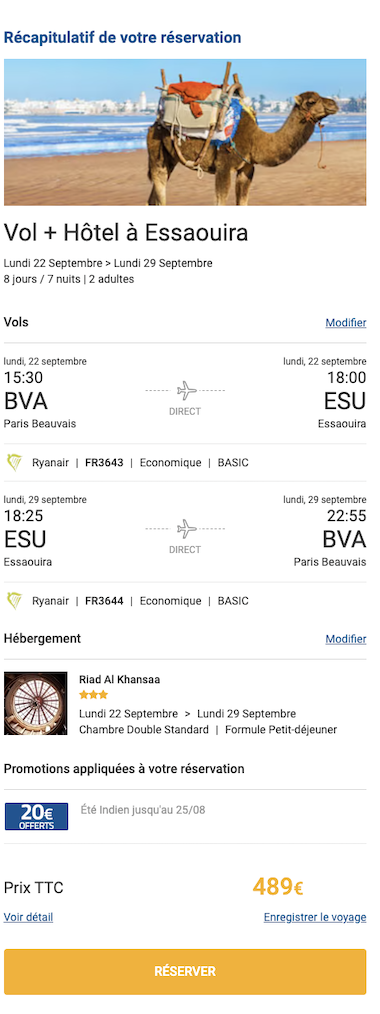Click the Ryanair logo for flight FR3643
380x1014 pixels.
[x=14, y=463]
